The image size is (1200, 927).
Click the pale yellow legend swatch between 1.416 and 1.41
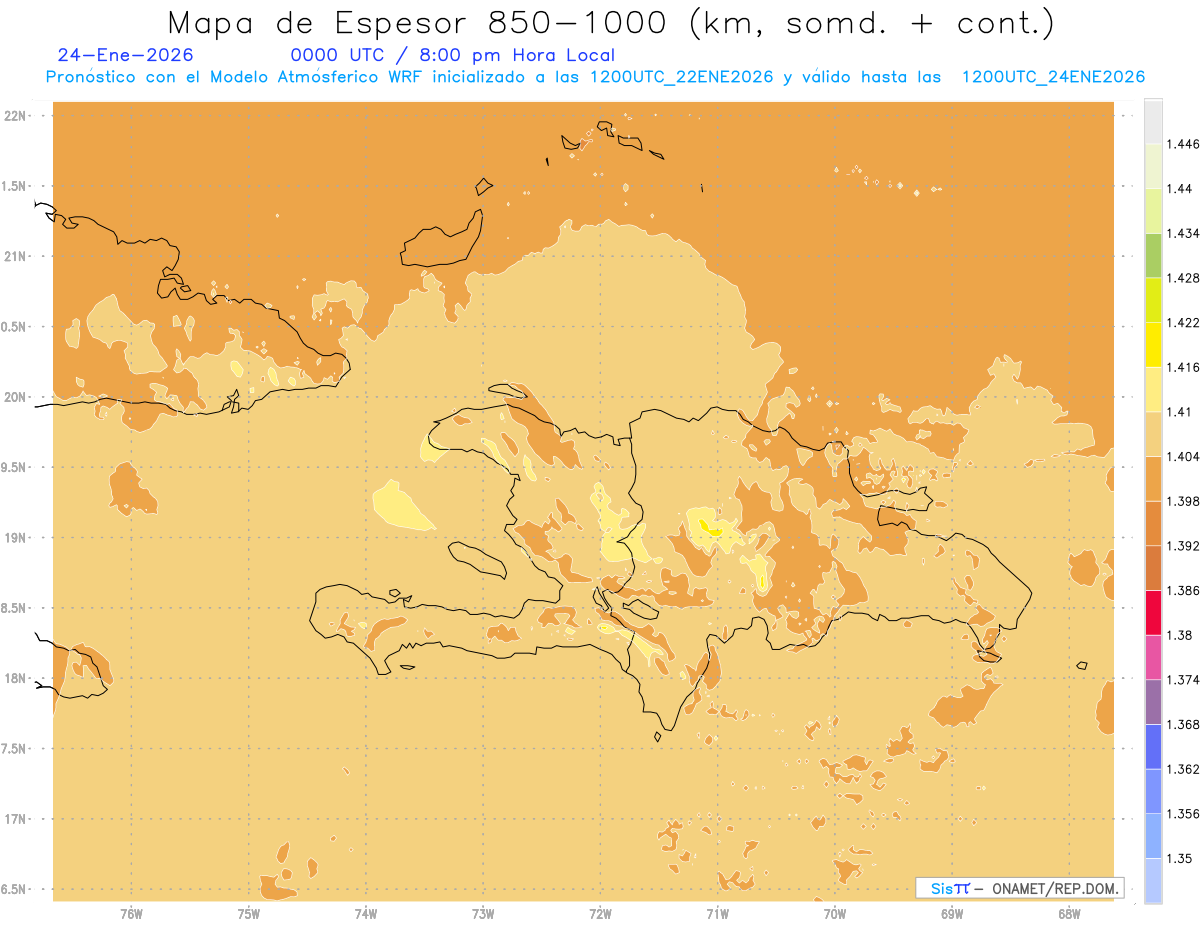pos(1153,389)
